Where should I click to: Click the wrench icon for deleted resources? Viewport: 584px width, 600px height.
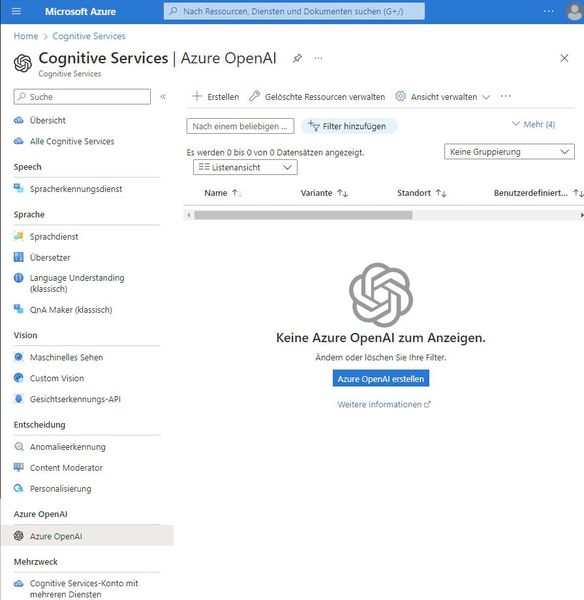[254, 96]
